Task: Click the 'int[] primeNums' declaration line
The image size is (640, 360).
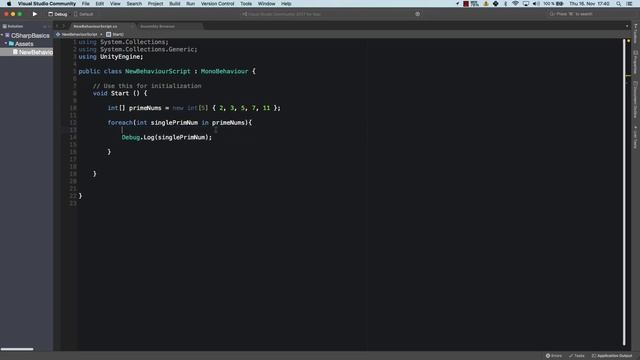Action: click(x=194, y=108)
